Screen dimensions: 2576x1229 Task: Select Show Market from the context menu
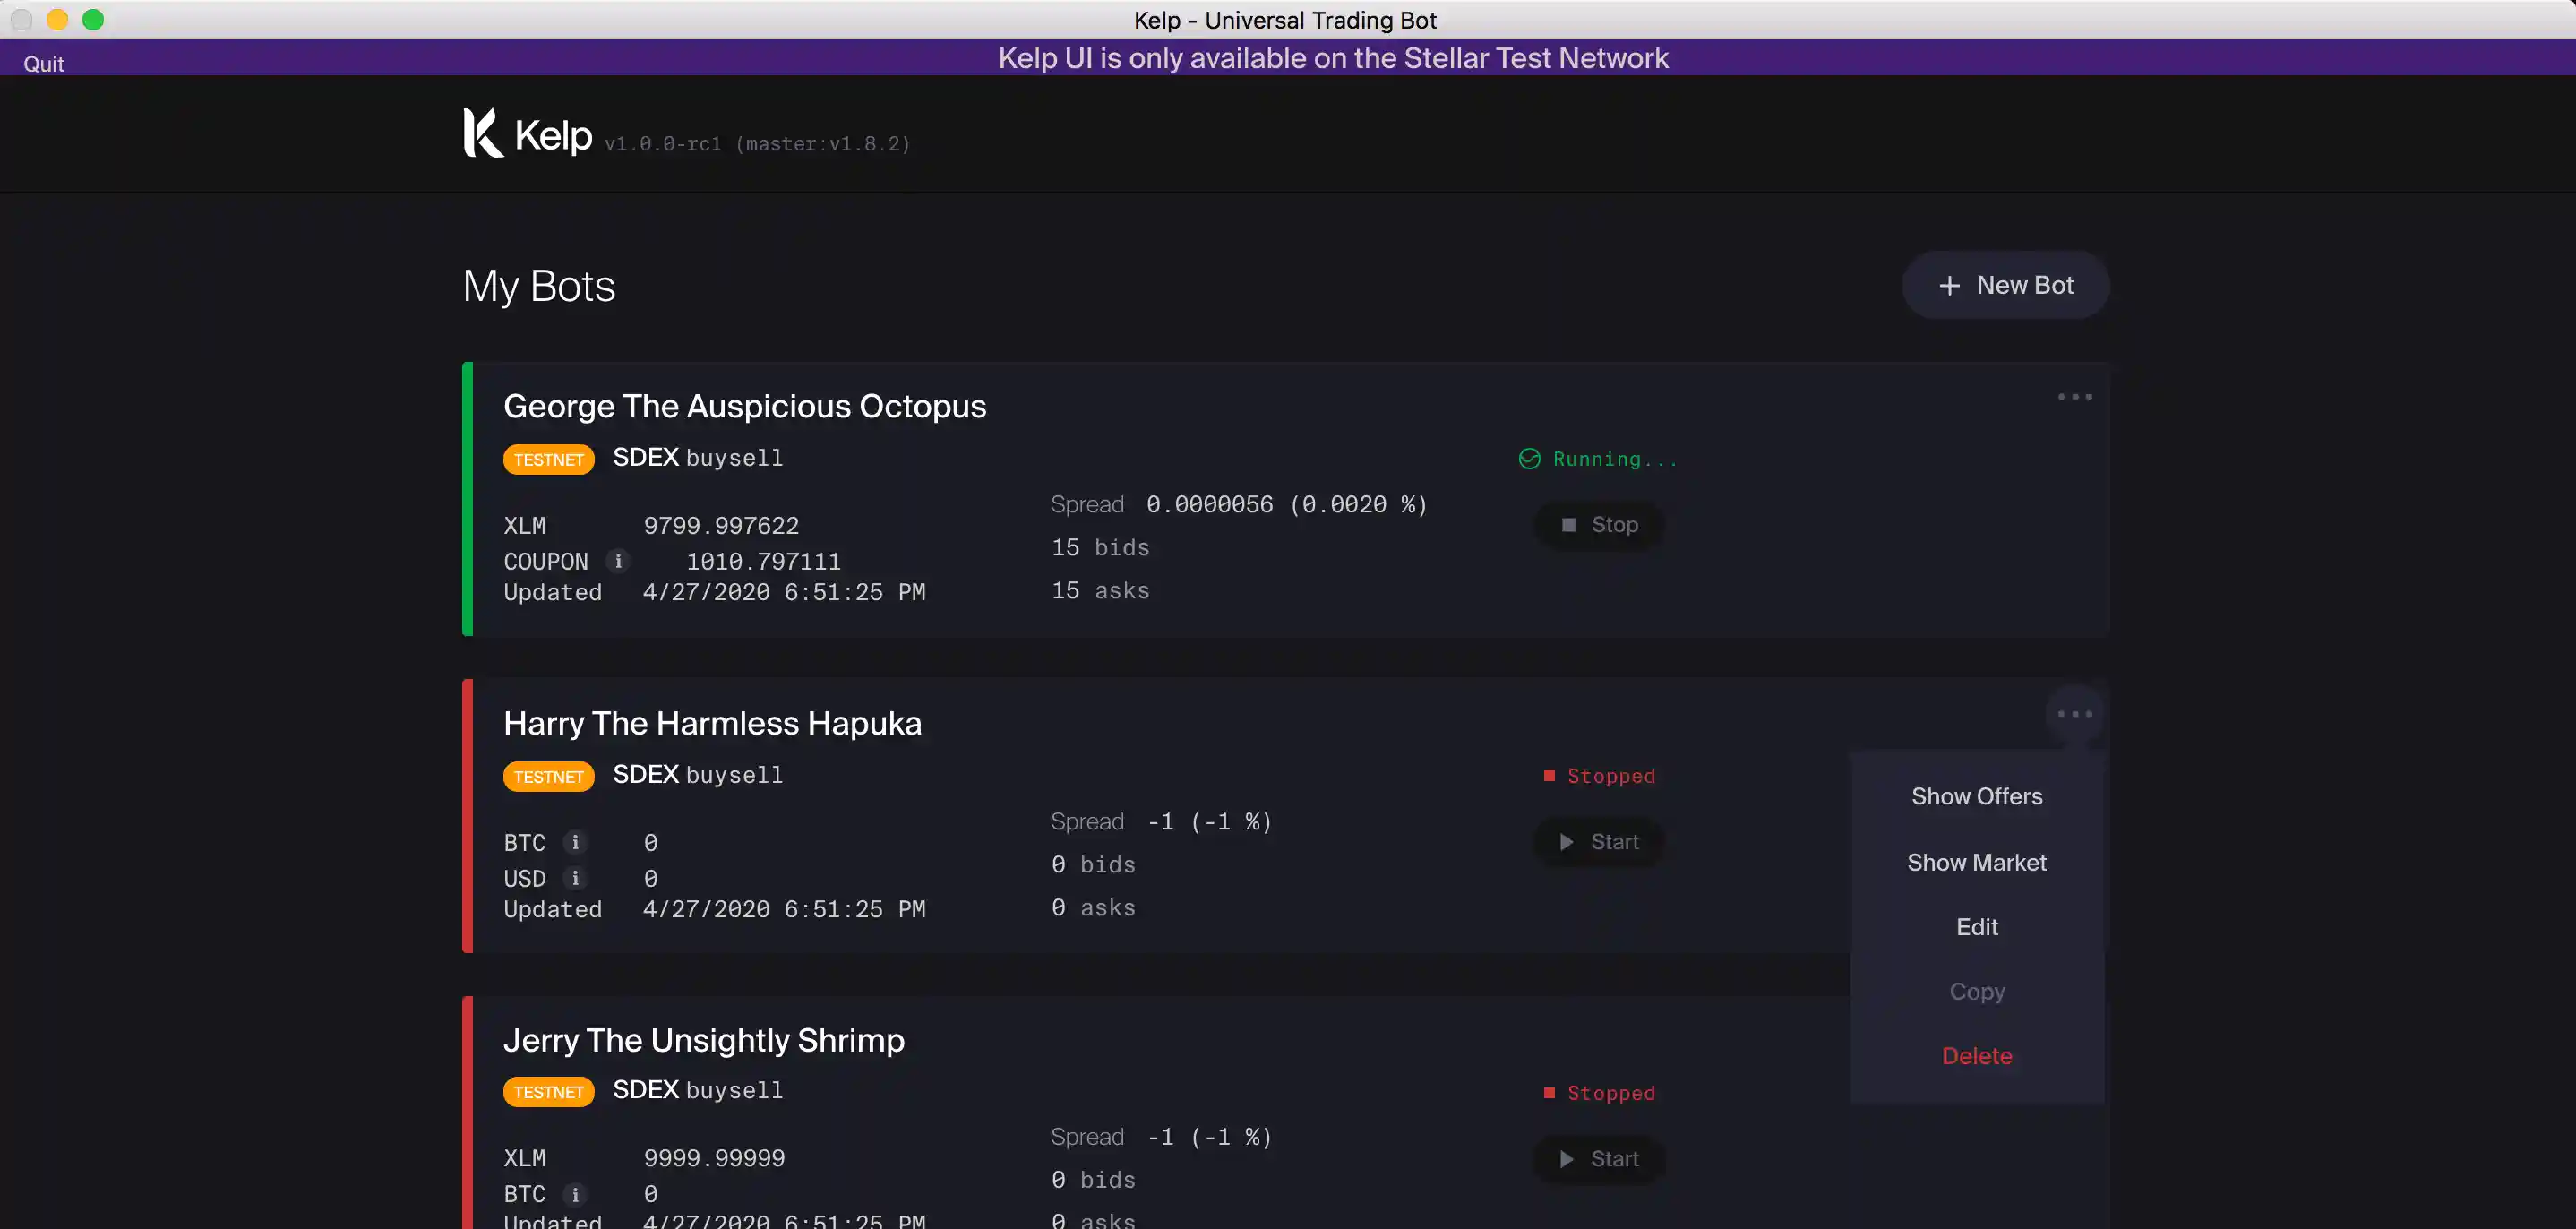point(1976,862)
